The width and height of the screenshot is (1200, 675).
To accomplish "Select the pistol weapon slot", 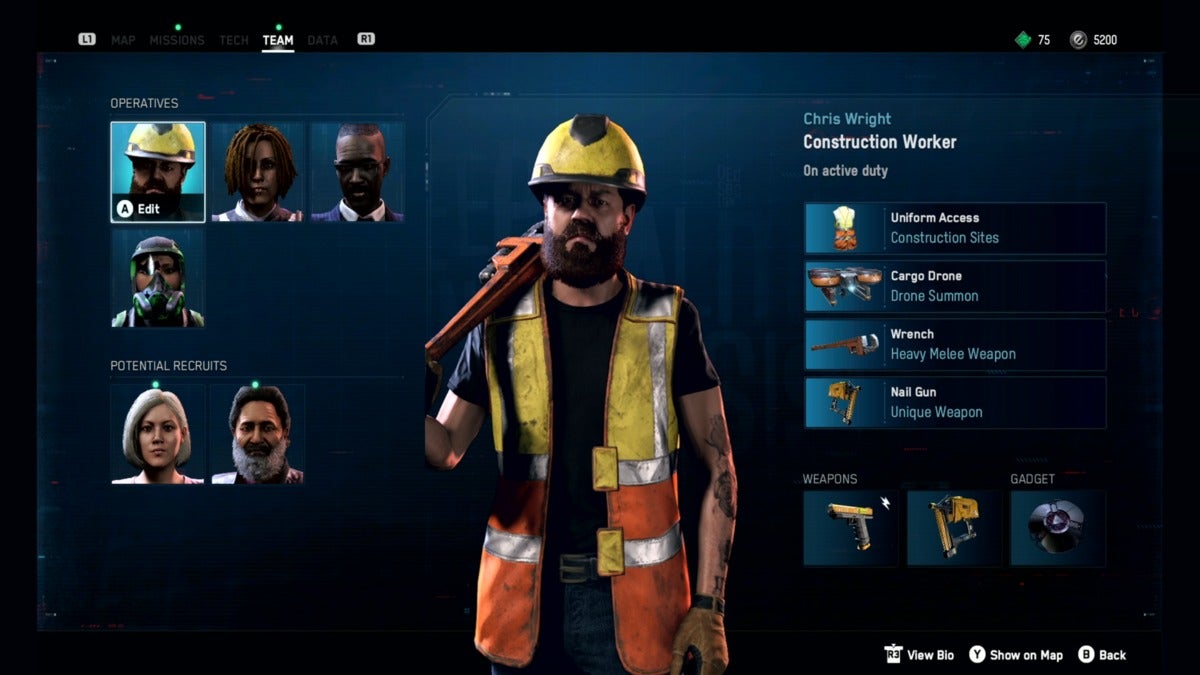I will point(851,528).
